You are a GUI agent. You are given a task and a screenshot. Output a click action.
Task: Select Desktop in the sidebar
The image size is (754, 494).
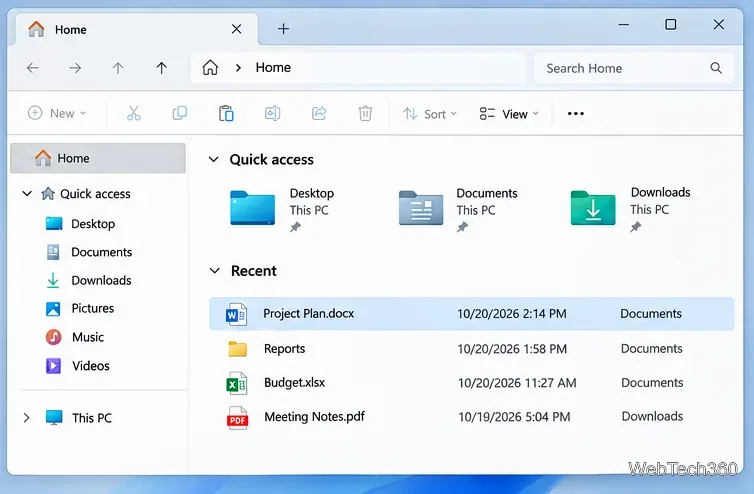(x=93, y=224)
